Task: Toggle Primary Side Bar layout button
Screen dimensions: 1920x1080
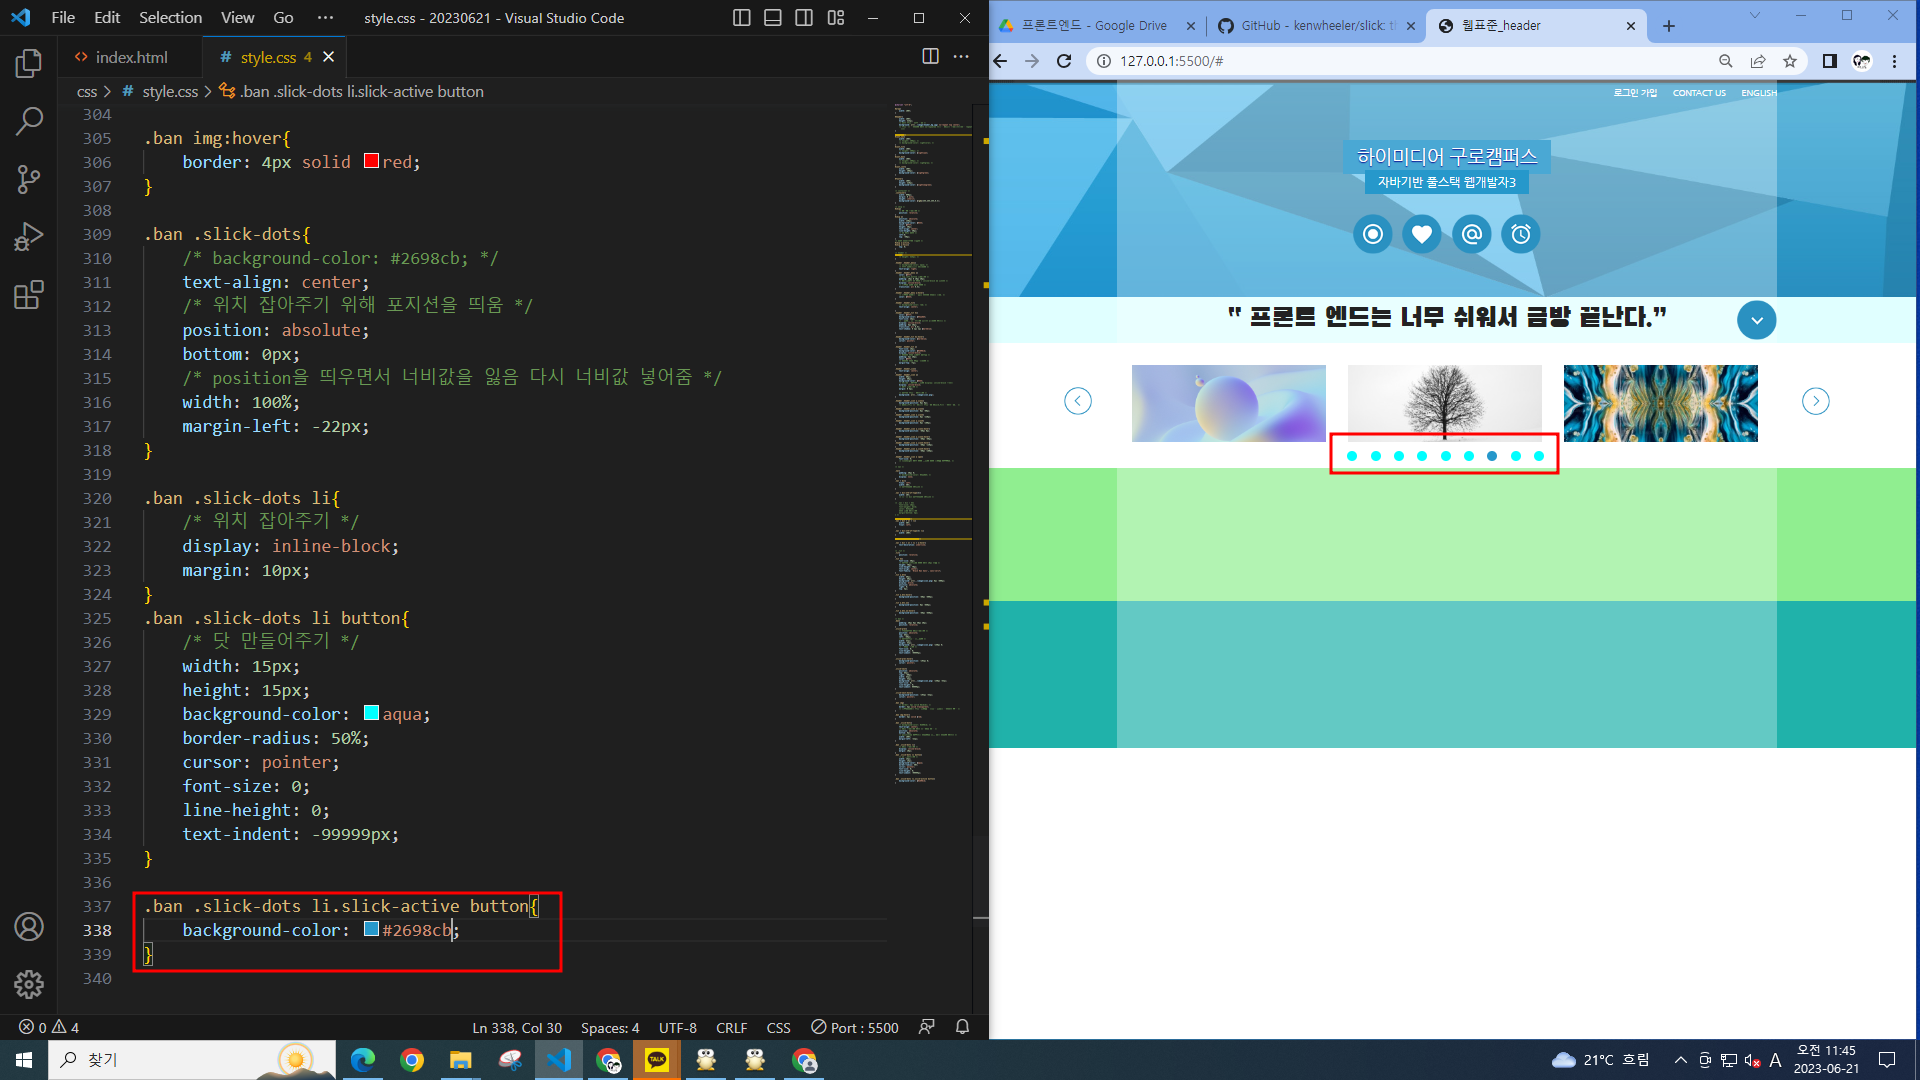Action: [741, 18]
